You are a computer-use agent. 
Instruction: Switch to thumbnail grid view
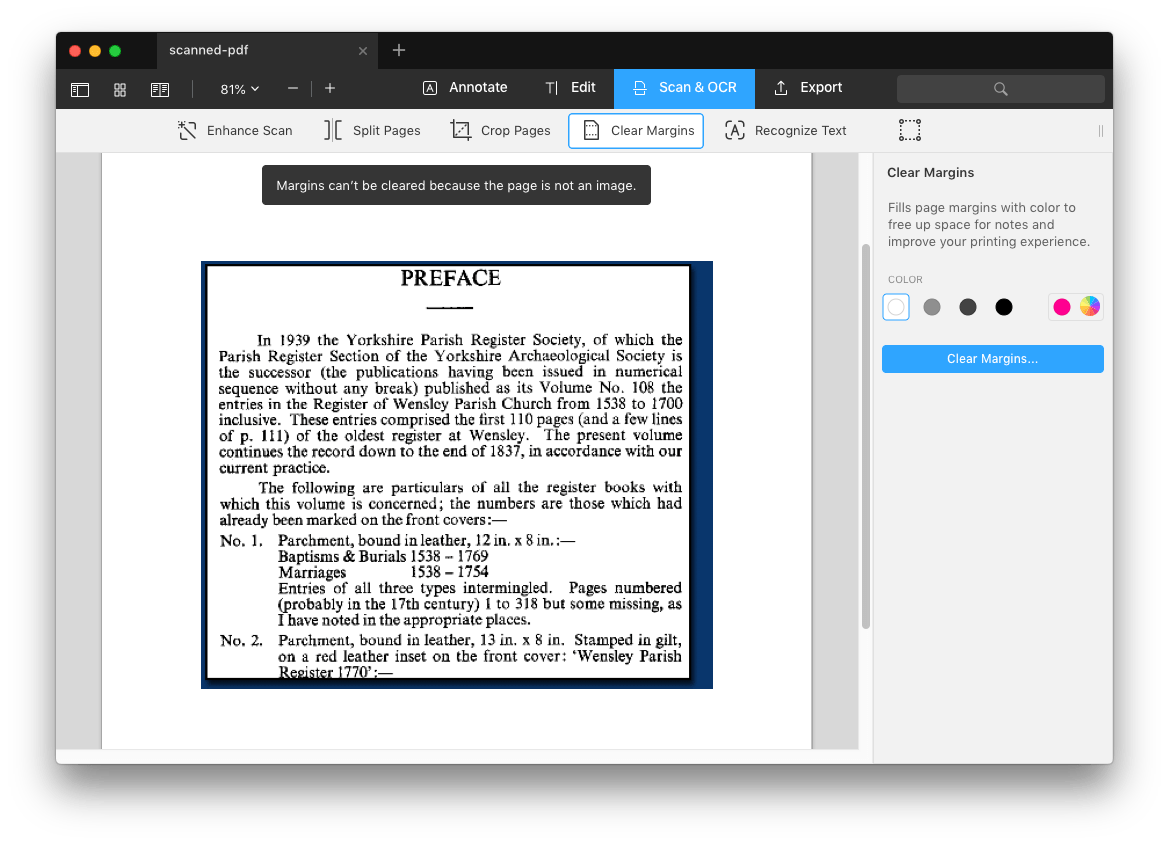click(x=120, y=89)
